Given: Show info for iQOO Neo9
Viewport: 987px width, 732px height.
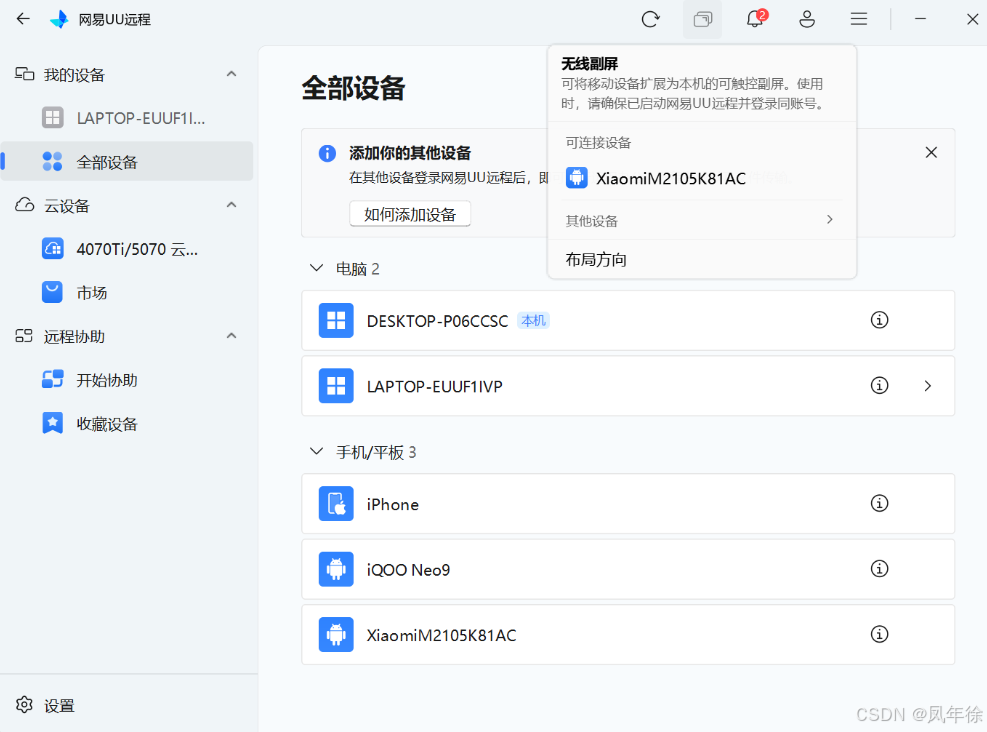Looking at the screenshot, I should coord(879,568).
